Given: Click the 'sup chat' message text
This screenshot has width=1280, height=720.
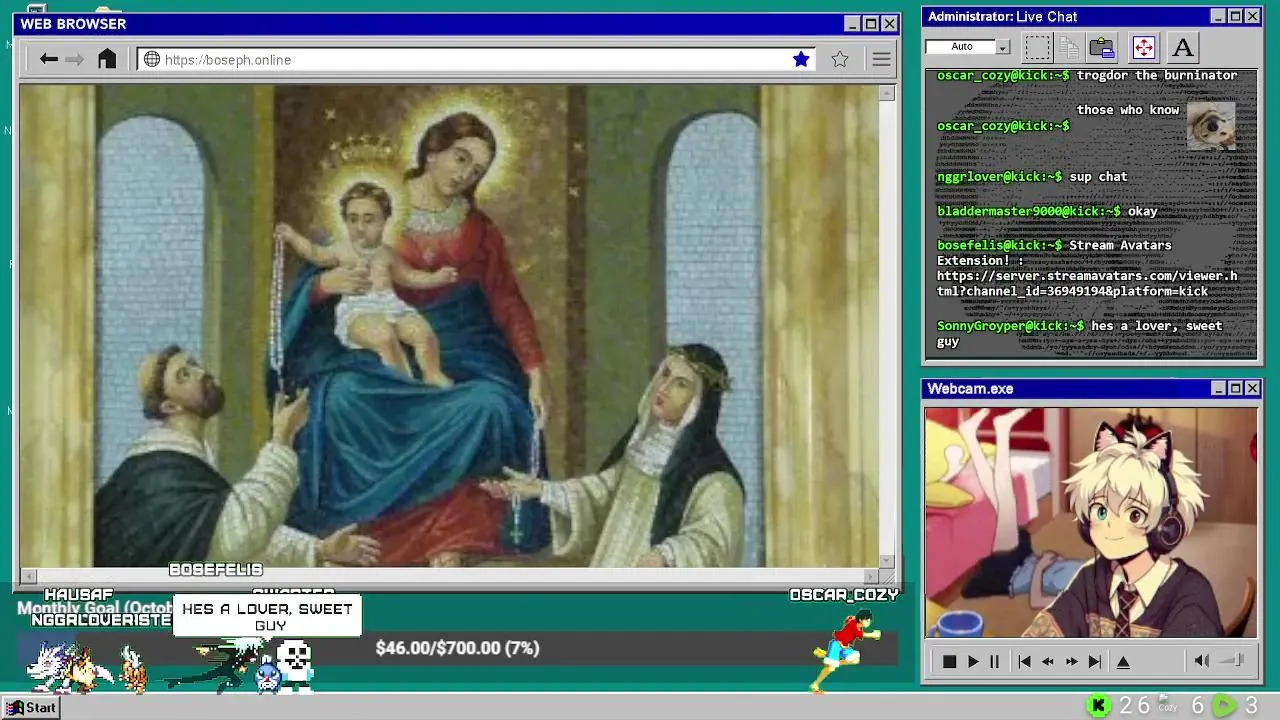Looking at the screenshot, I should click(x=1098, y=176).
